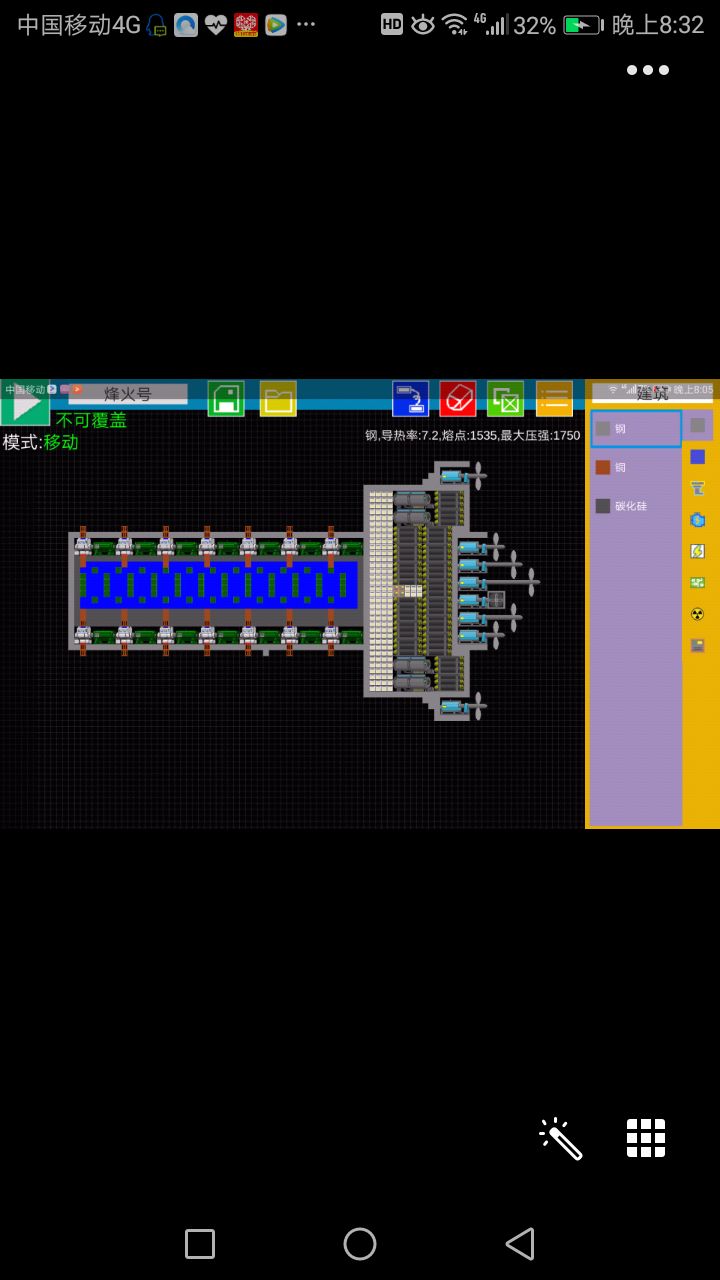This screenshot has width=720, height=1280.
Task: Tap the Android recent apps square button
Action: pos(200,1244)
